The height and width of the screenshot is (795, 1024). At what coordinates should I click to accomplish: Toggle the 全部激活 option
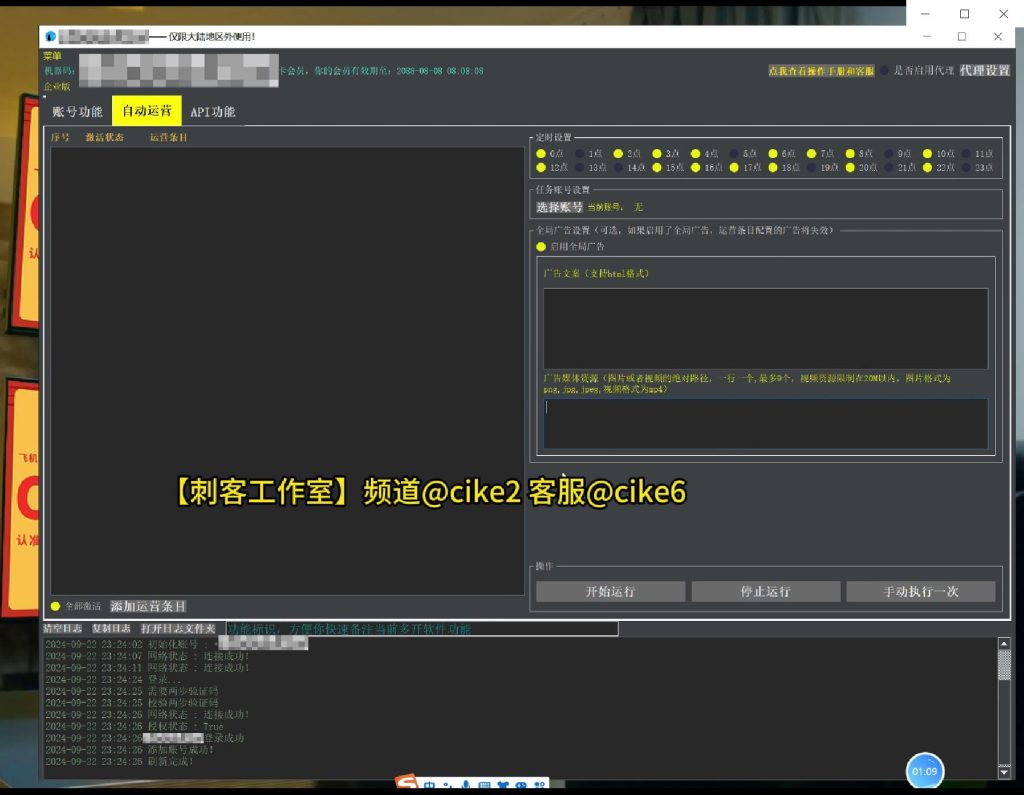pyautogui.click(x=56, y=605)
